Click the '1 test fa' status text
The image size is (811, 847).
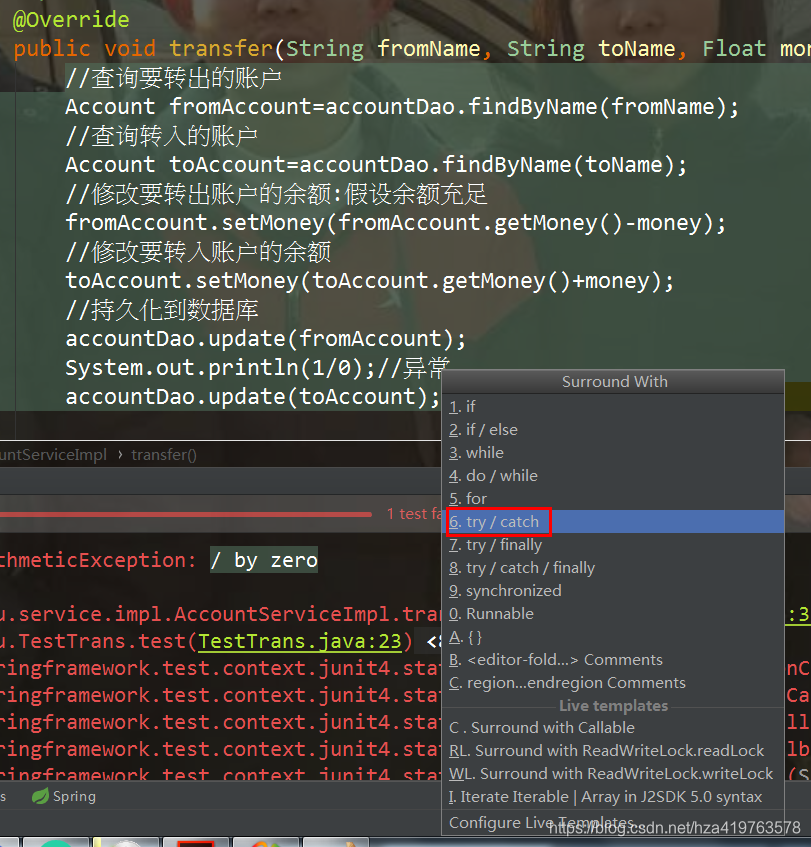pos(413,514)
